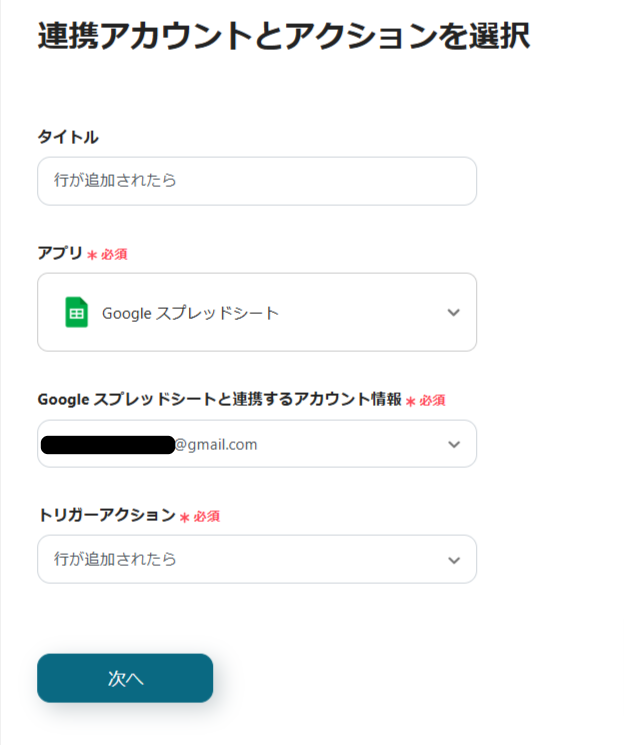Screen dimensions: 624x745
Task: Click the Google スプレッドシート app icon
Action: pyautogui.click(x=76, y=313)
